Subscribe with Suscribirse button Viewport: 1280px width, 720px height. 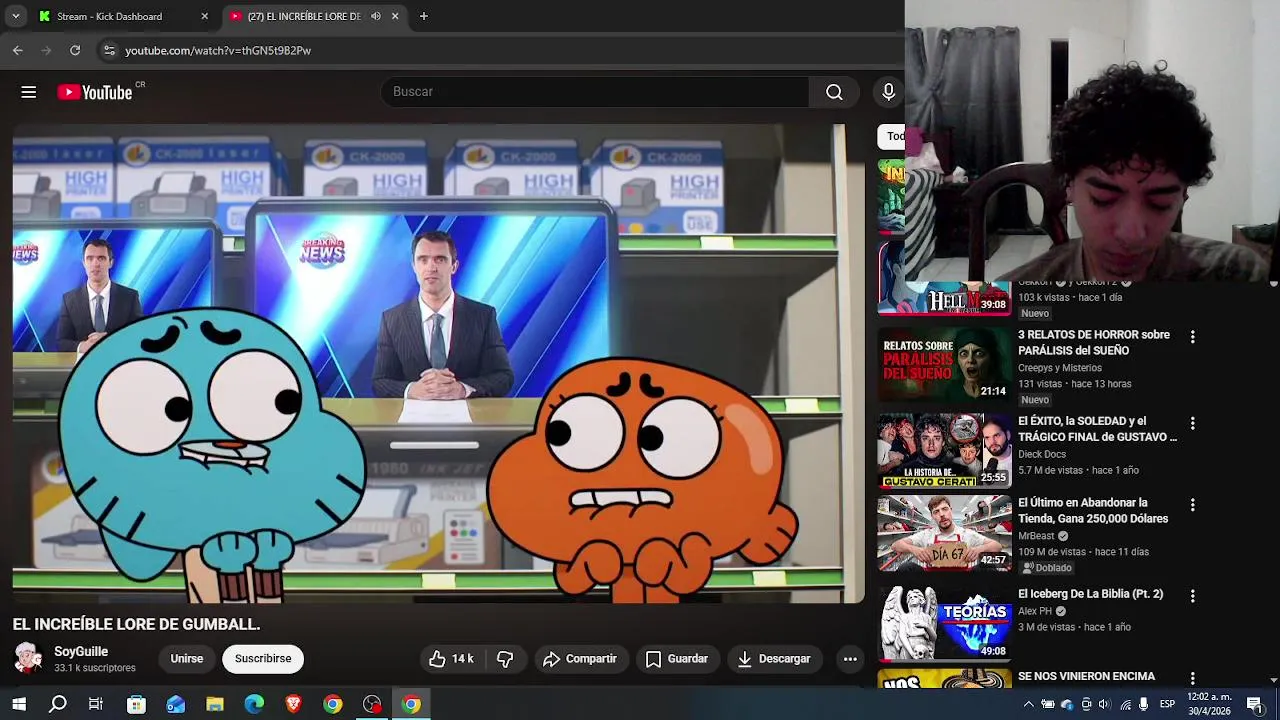pyautogui.click(x=263, y=659)
